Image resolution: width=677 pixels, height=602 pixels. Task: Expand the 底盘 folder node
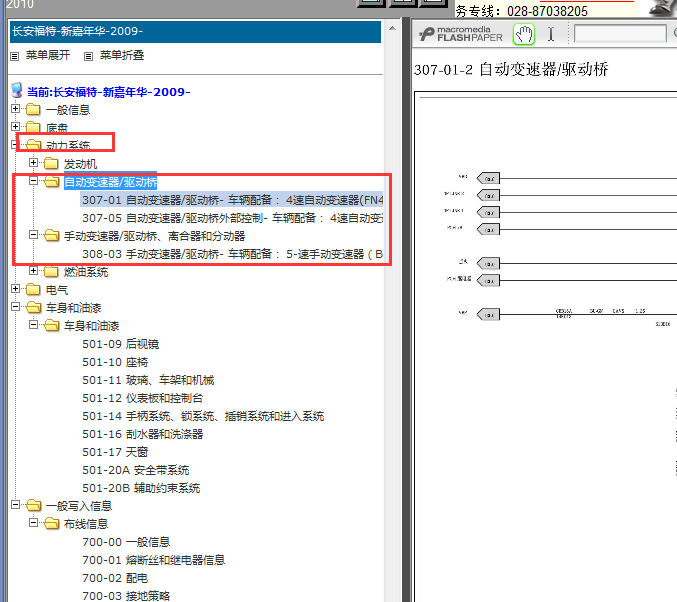coord(16,127)
